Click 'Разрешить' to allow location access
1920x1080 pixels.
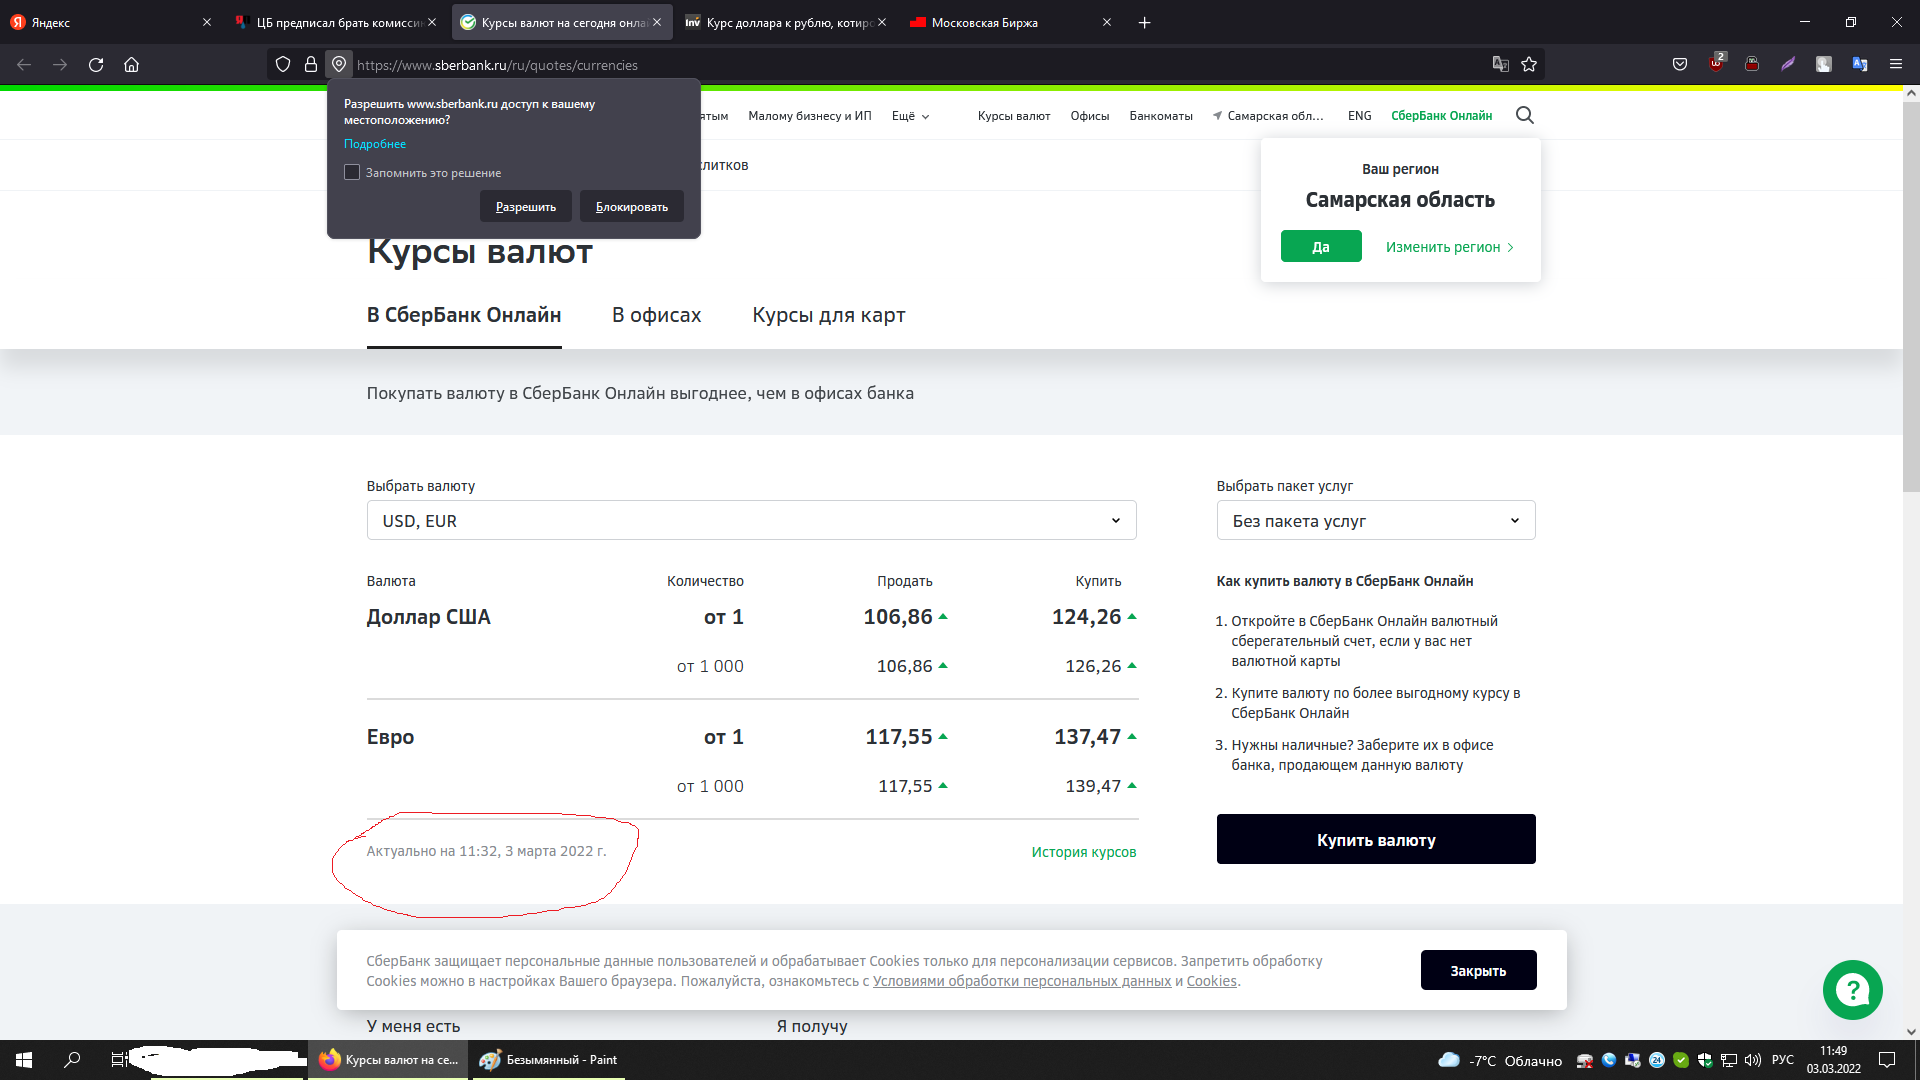pyautogui.click(x=526, y=207)
